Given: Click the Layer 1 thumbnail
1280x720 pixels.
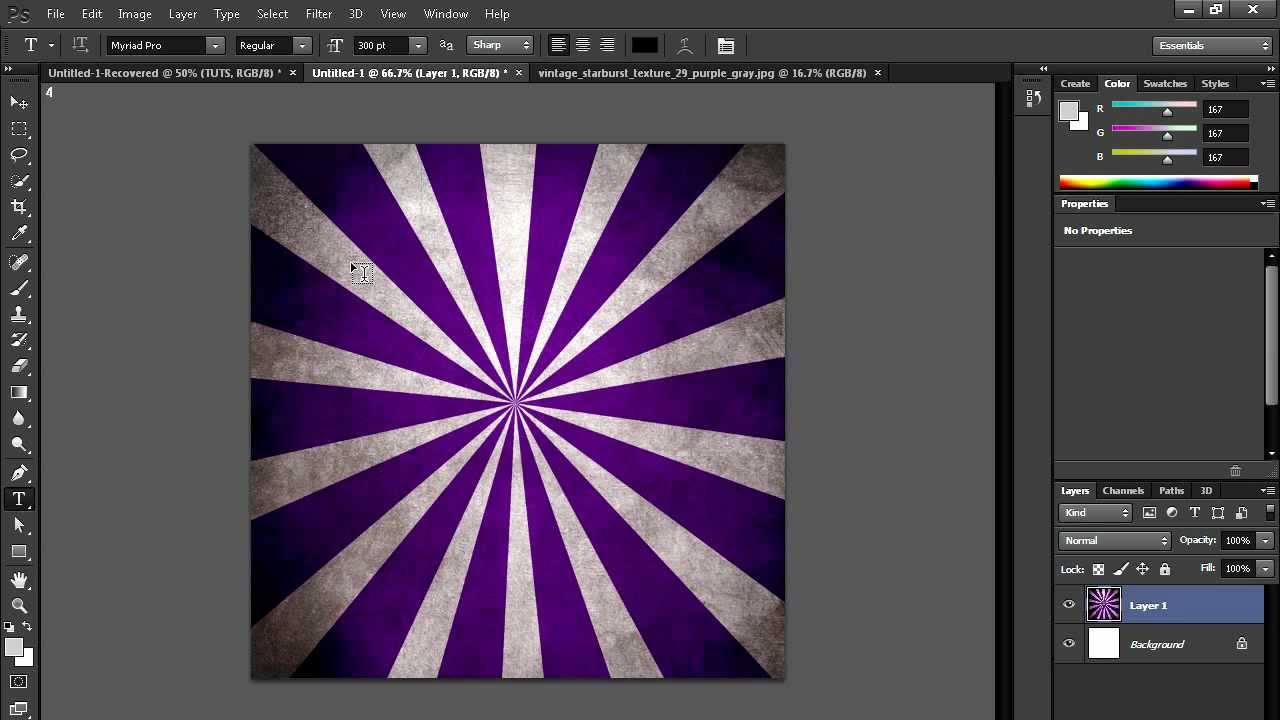Looking at the screenshot, I should tap(1104, 605).
